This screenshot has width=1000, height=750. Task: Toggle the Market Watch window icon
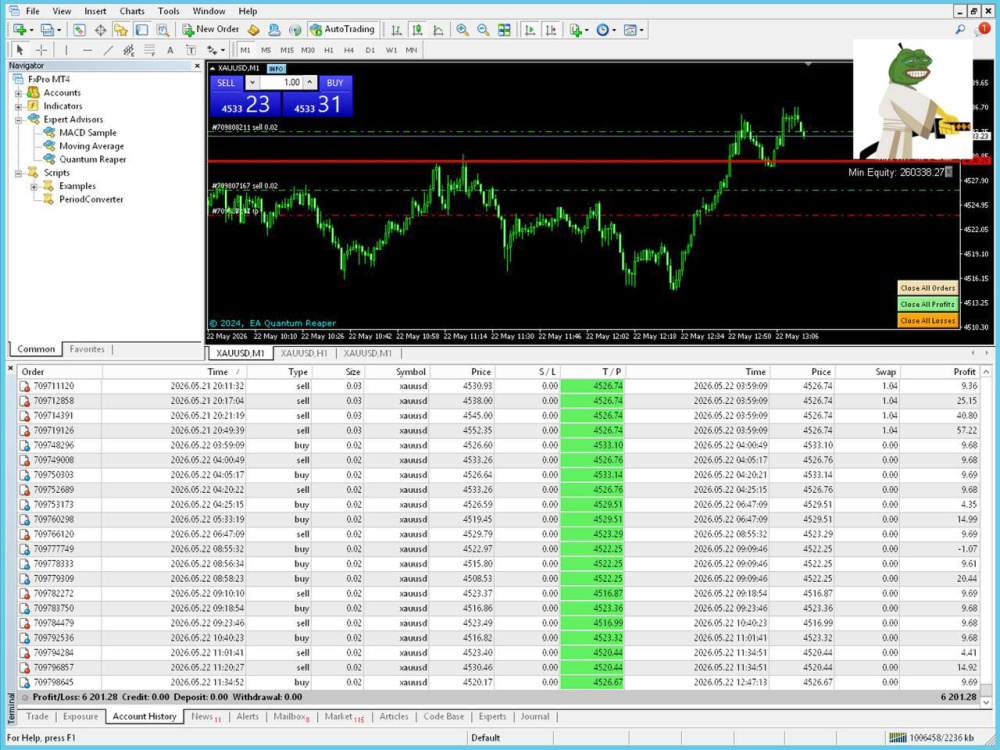79,29
